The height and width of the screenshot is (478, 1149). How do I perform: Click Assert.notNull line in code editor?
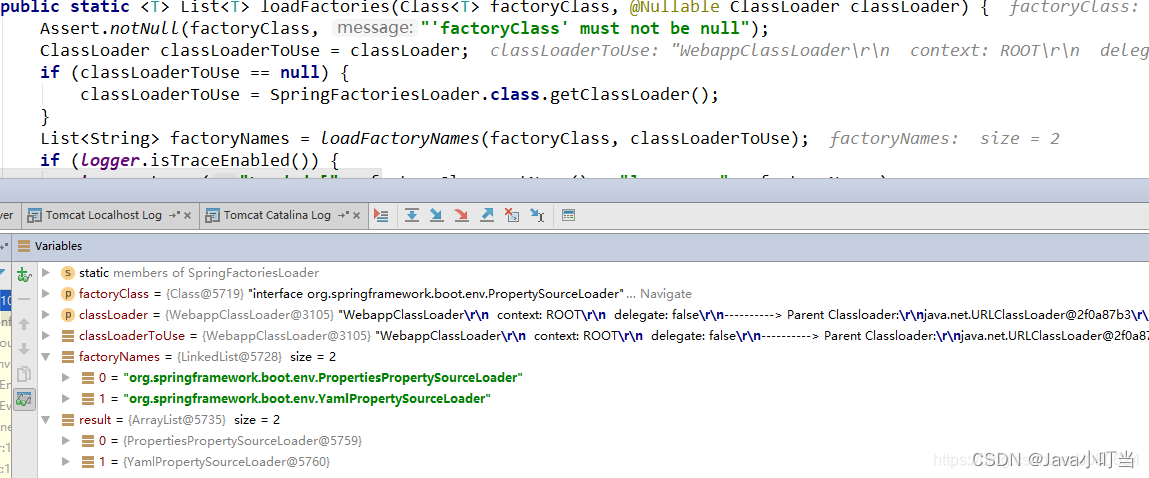[x=404, y=29]
